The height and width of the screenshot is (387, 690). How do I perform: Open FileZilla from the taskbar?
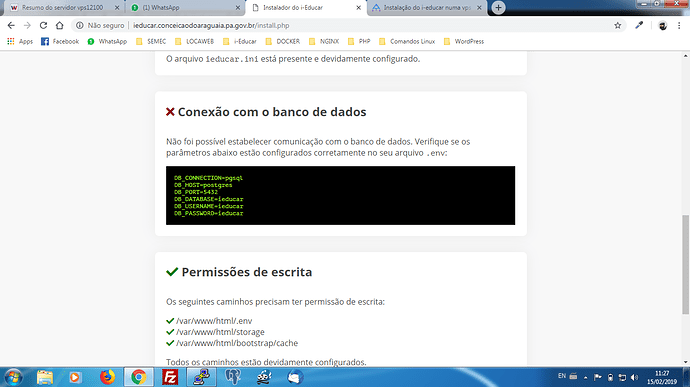click(170, 377)
